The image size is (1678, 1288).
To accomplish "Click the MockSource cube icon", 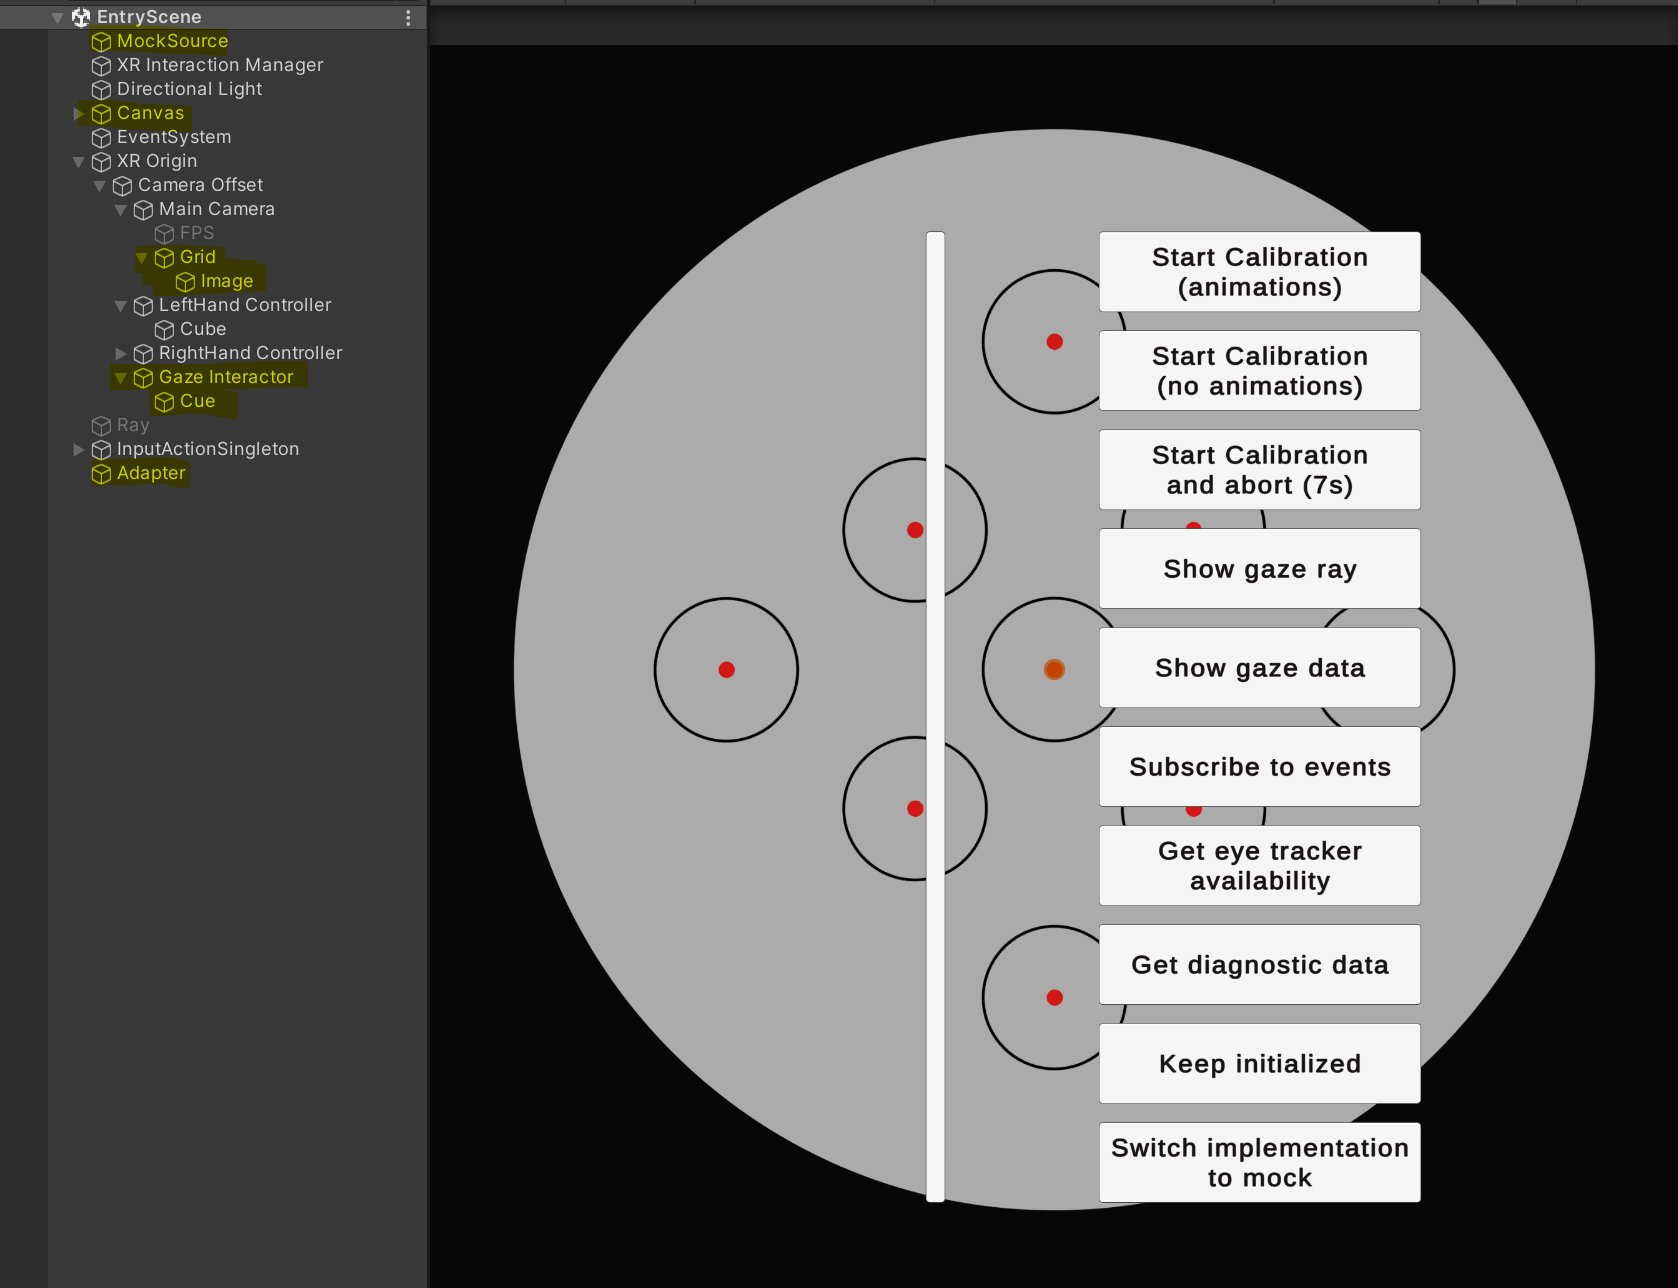I will pyautogui.click(x=101, y=41).
